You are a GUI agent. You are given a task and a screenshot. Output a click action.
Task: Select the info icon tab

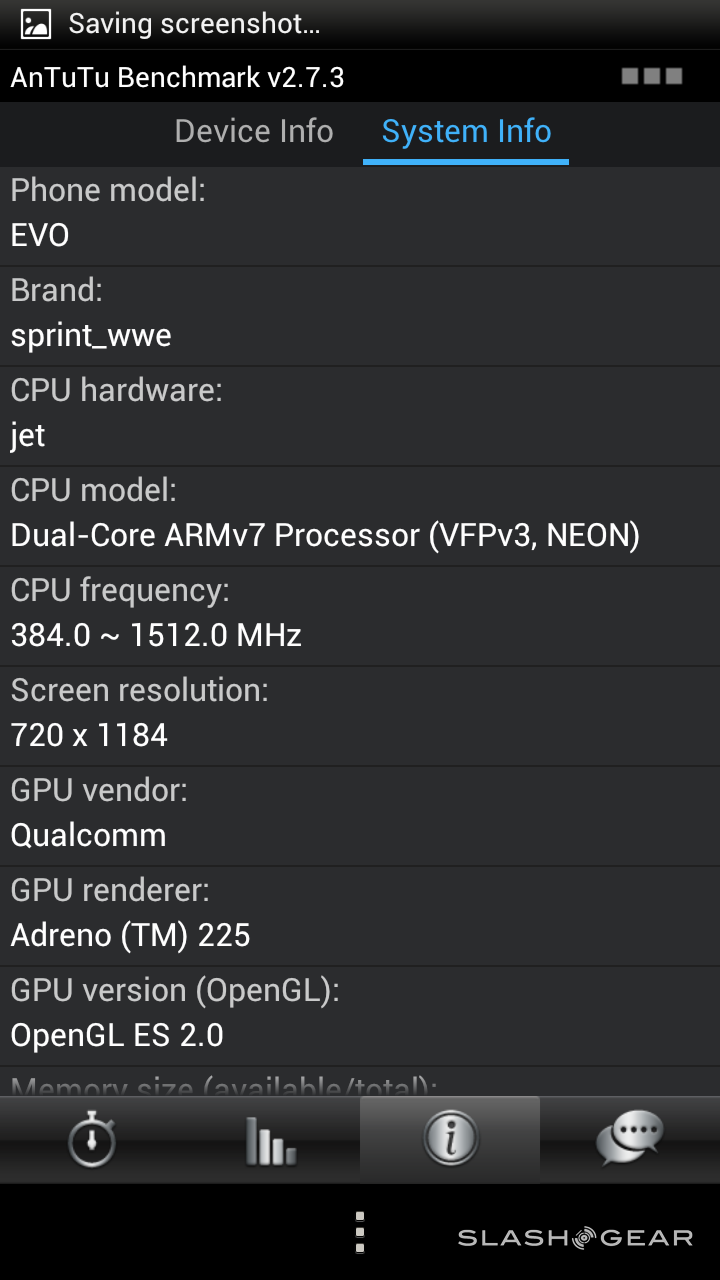(450, 1139)
